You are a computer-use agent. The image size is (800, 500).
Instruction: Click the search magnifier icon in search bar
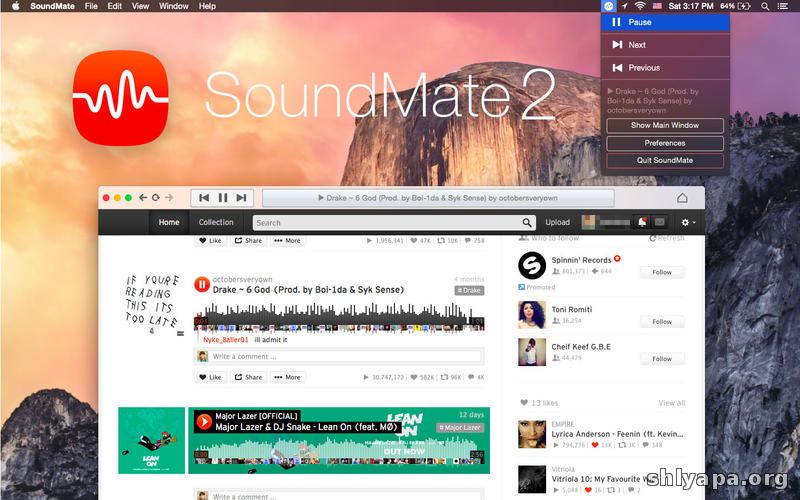click(527, 223)
